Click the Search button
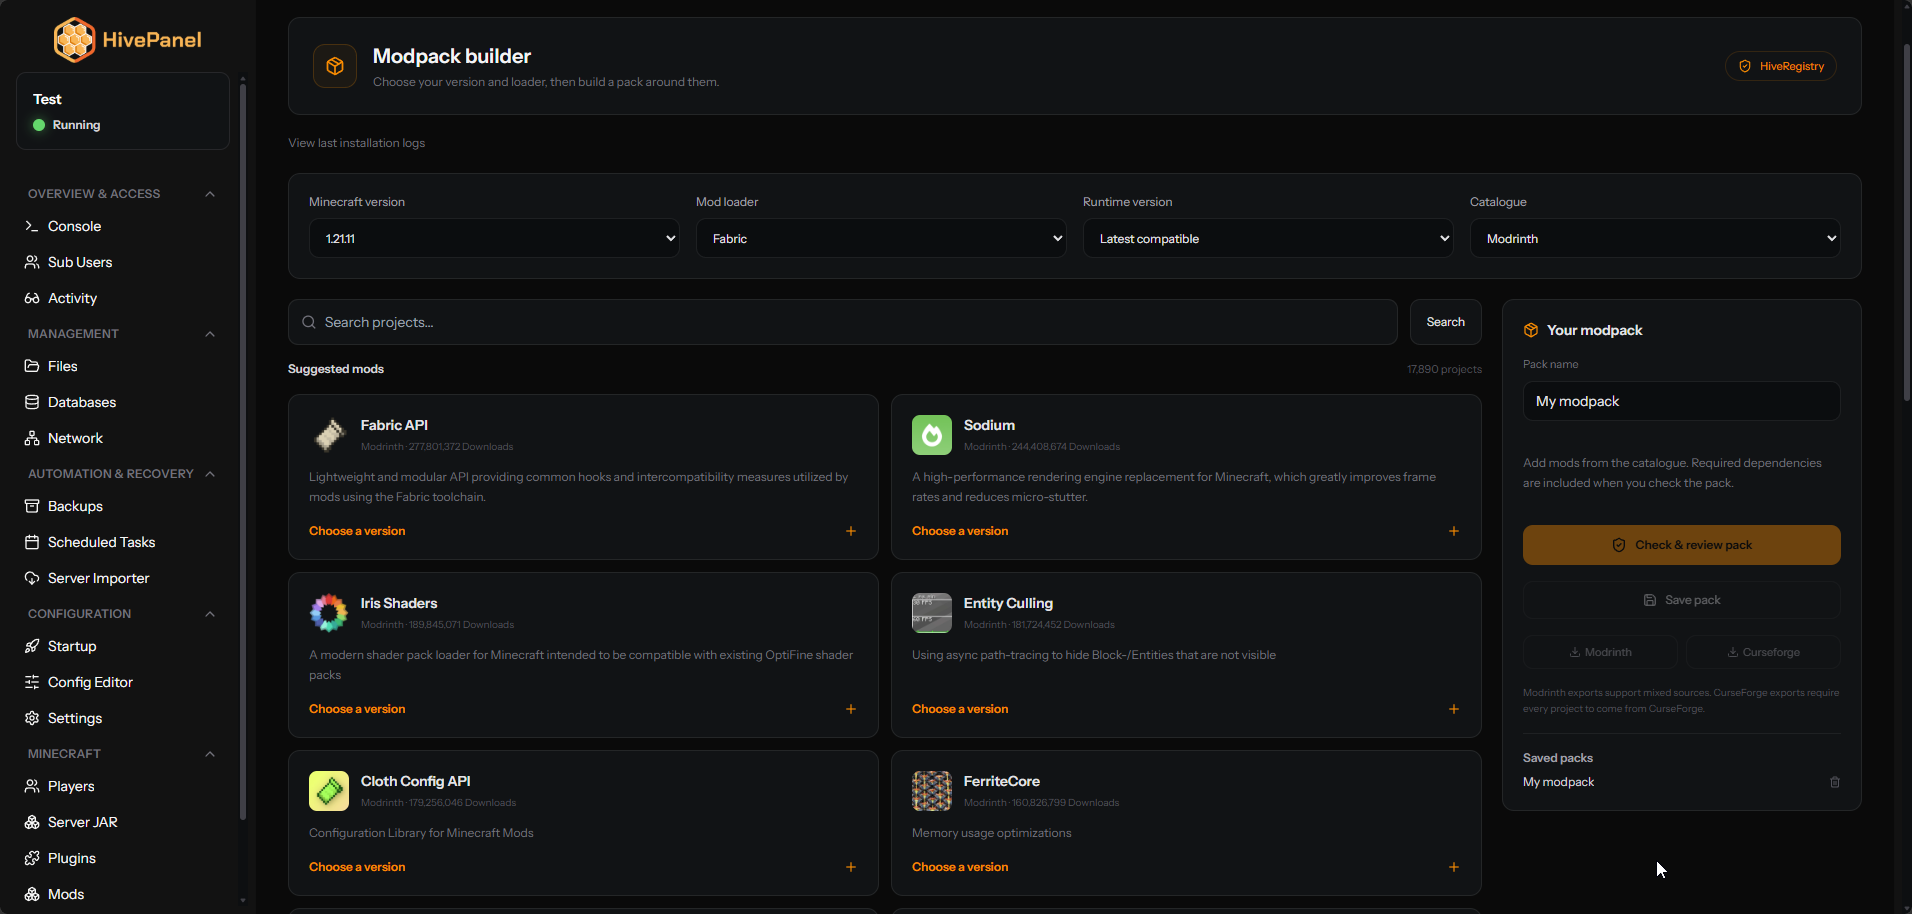Screen dimensions: 1912x914 click(x=1446, y=322)
